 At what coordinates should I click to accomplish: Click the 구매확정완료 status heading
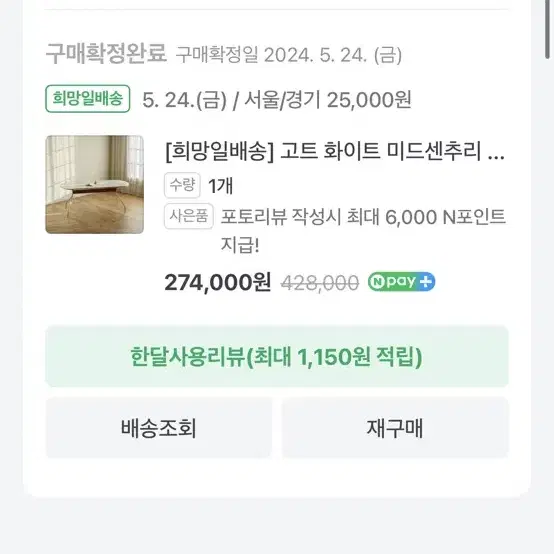(106, 54)
